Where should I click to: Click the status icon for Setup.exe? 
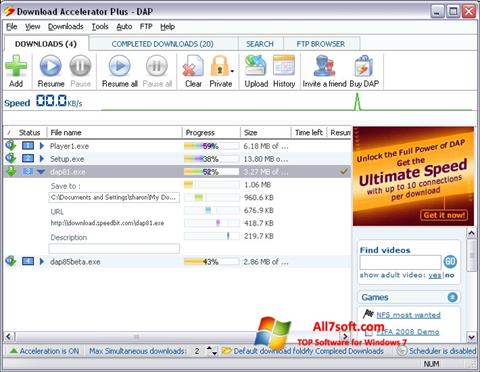(x=11, y=159)
